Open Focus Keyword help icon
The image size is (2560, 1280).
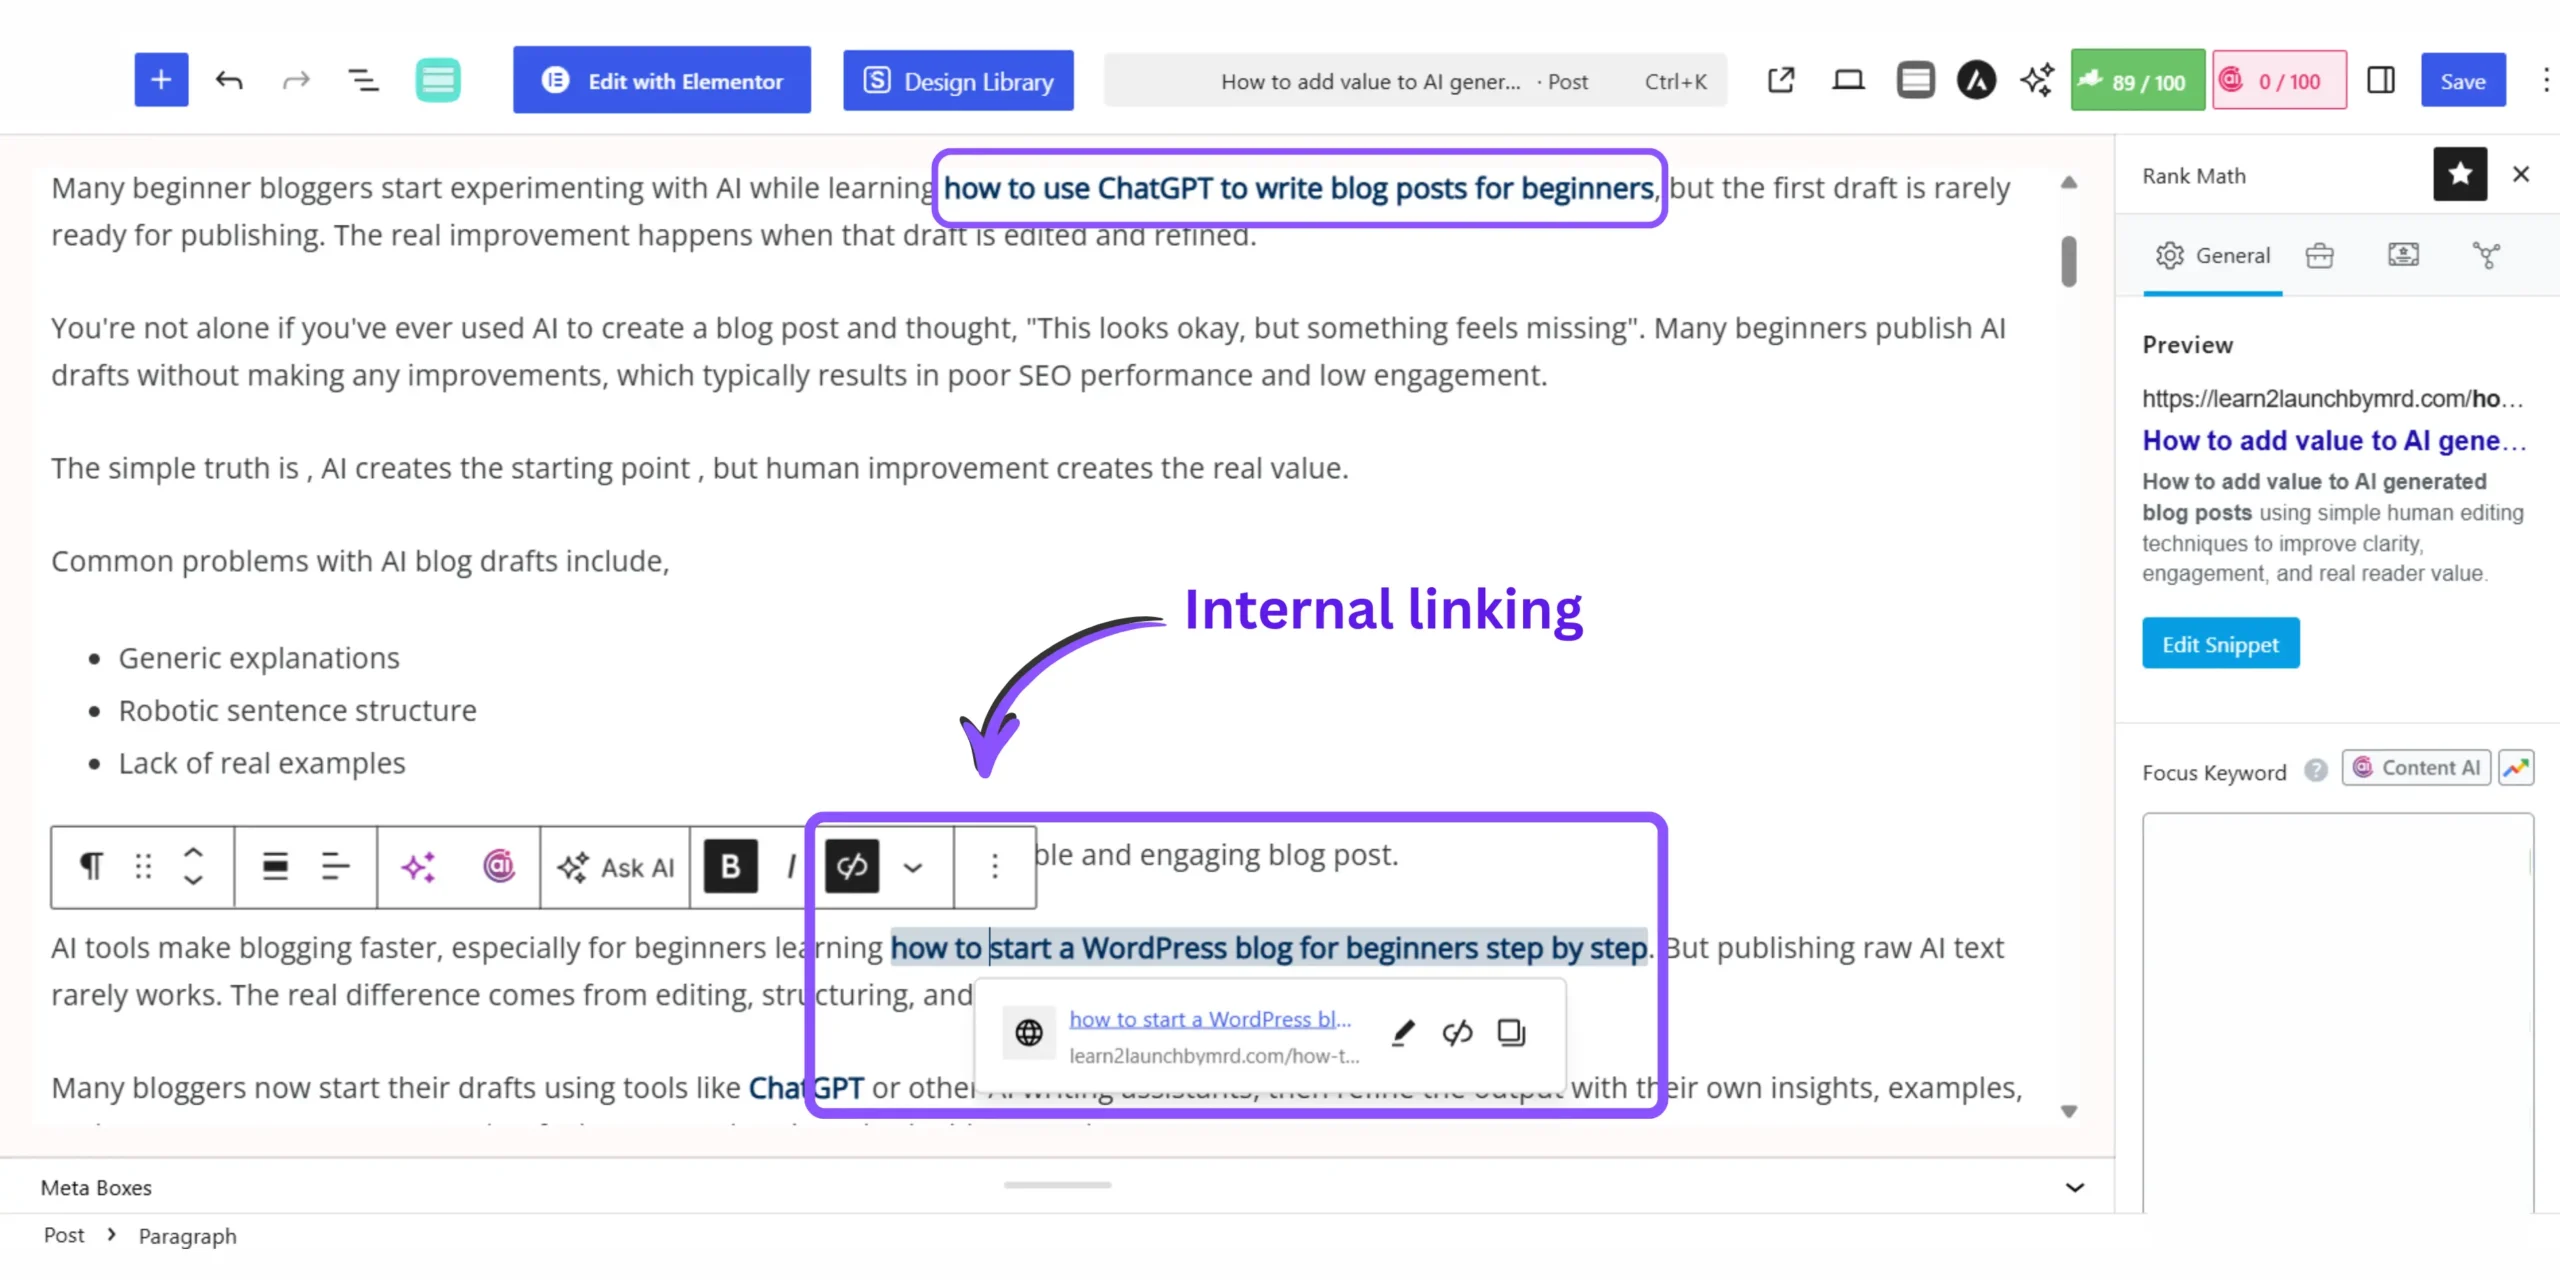coord(2316,771)
